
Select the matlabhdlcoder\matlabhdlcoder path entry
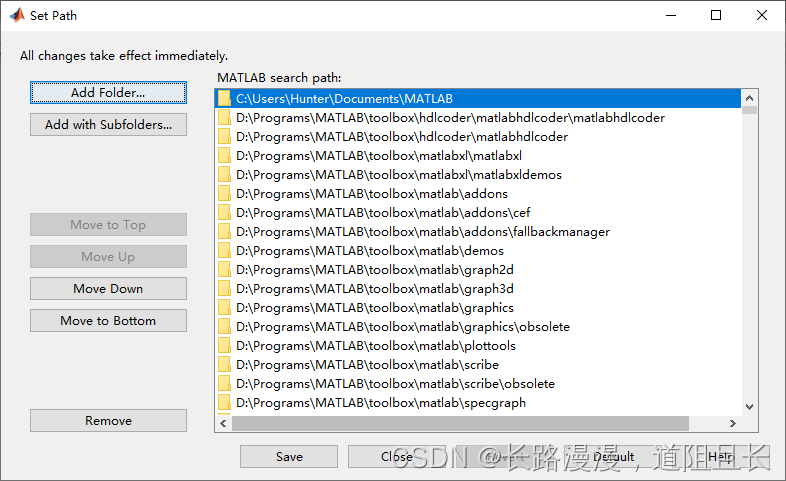coord(478,118)
